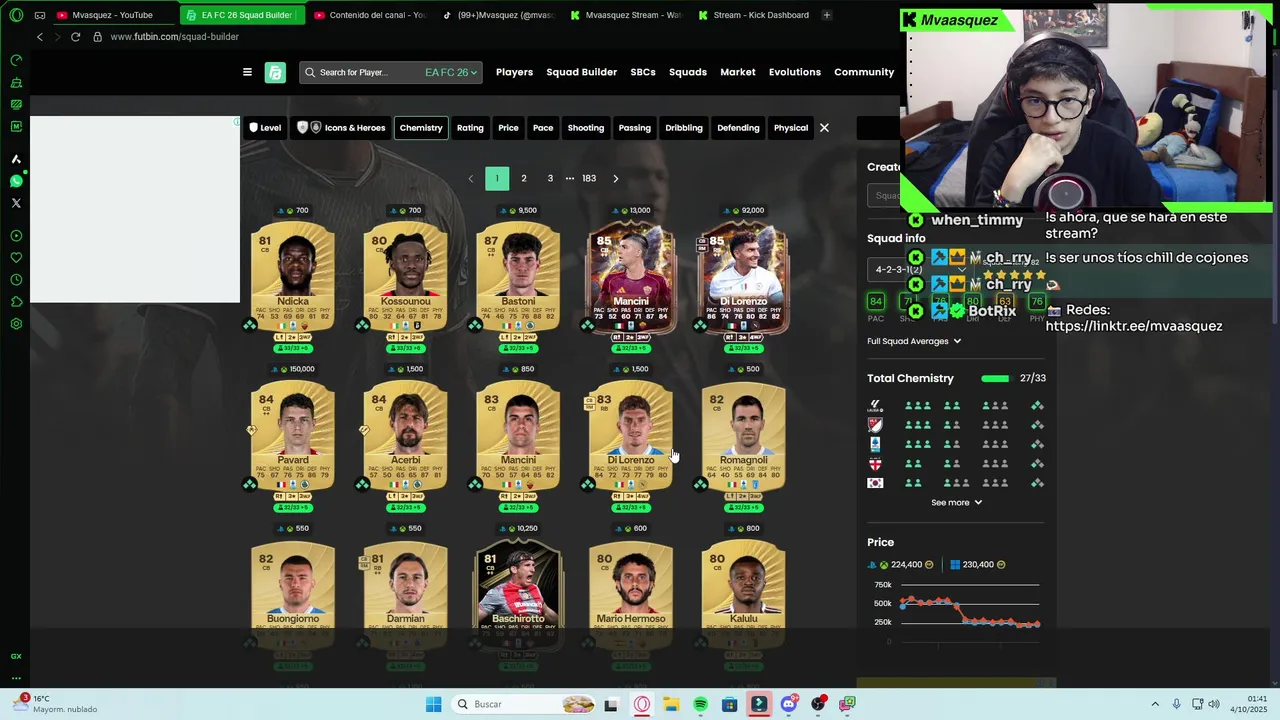The height and width of the screenshot is (720, 1280).
Task: Click the microphone icon in system tray
Action: [x=1176, y=704]
